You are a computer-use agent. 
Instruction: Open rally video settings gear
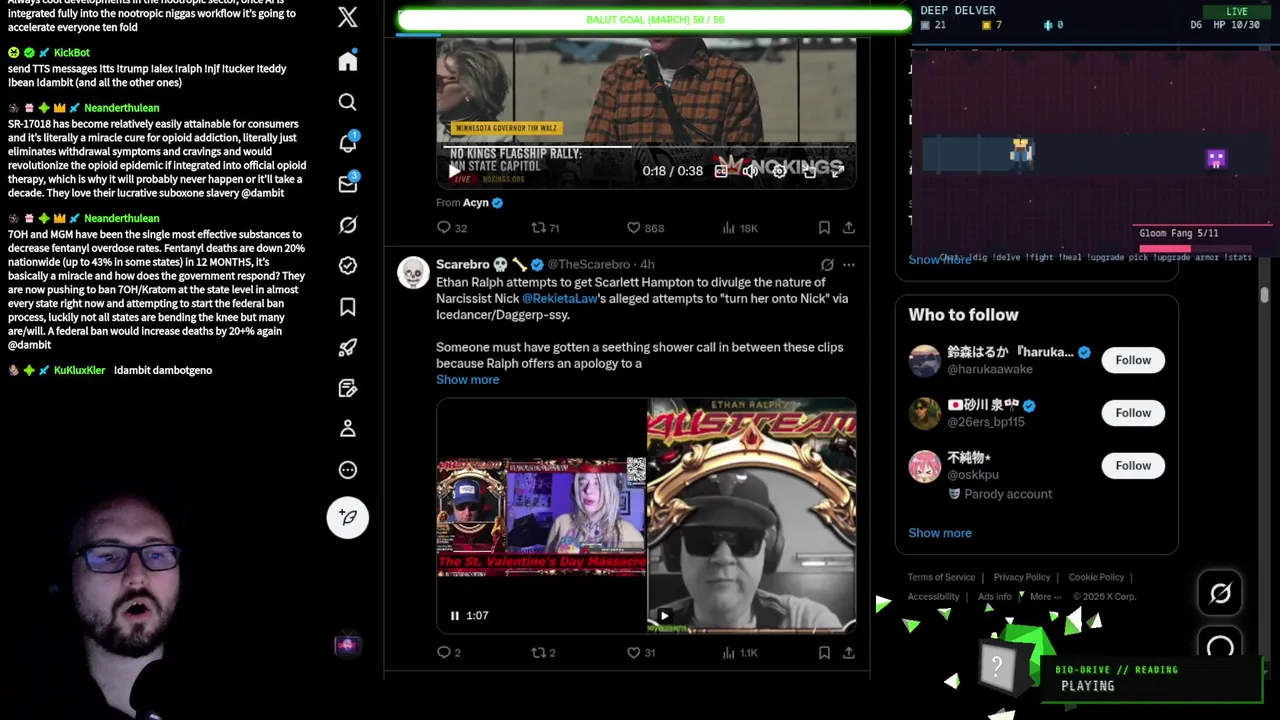tap(779, 171)
